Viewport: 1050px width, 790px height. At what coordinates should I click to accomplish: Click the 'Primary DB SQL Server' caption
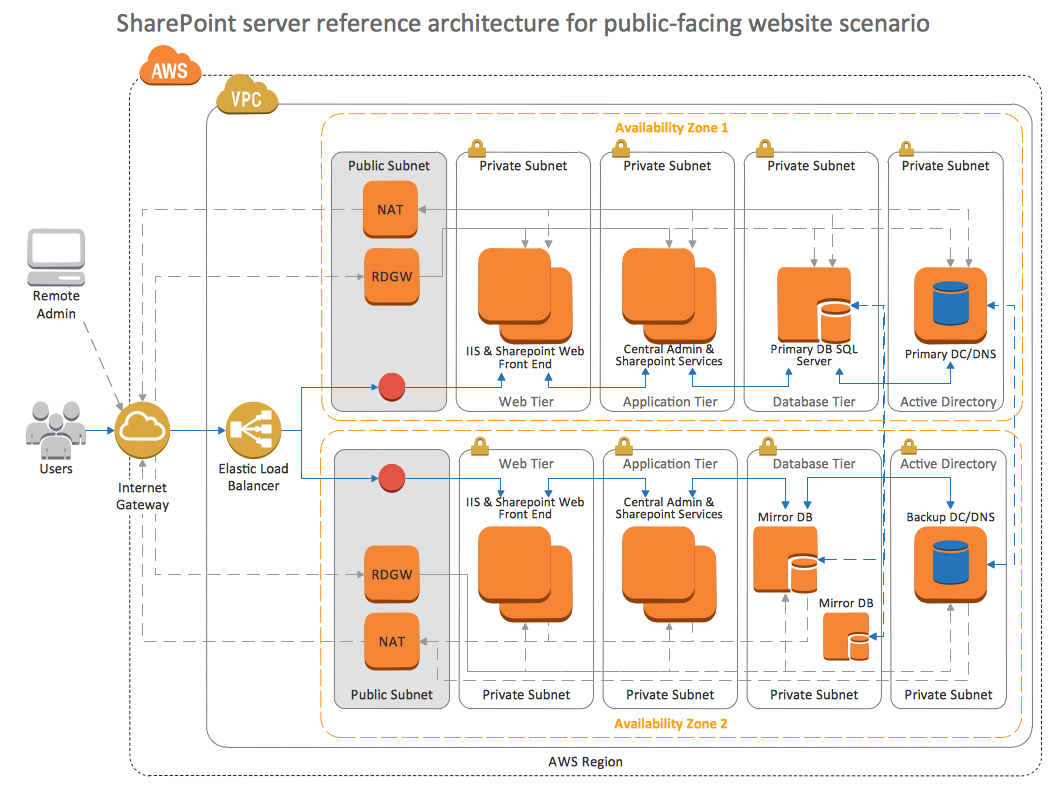pos(814,356)
